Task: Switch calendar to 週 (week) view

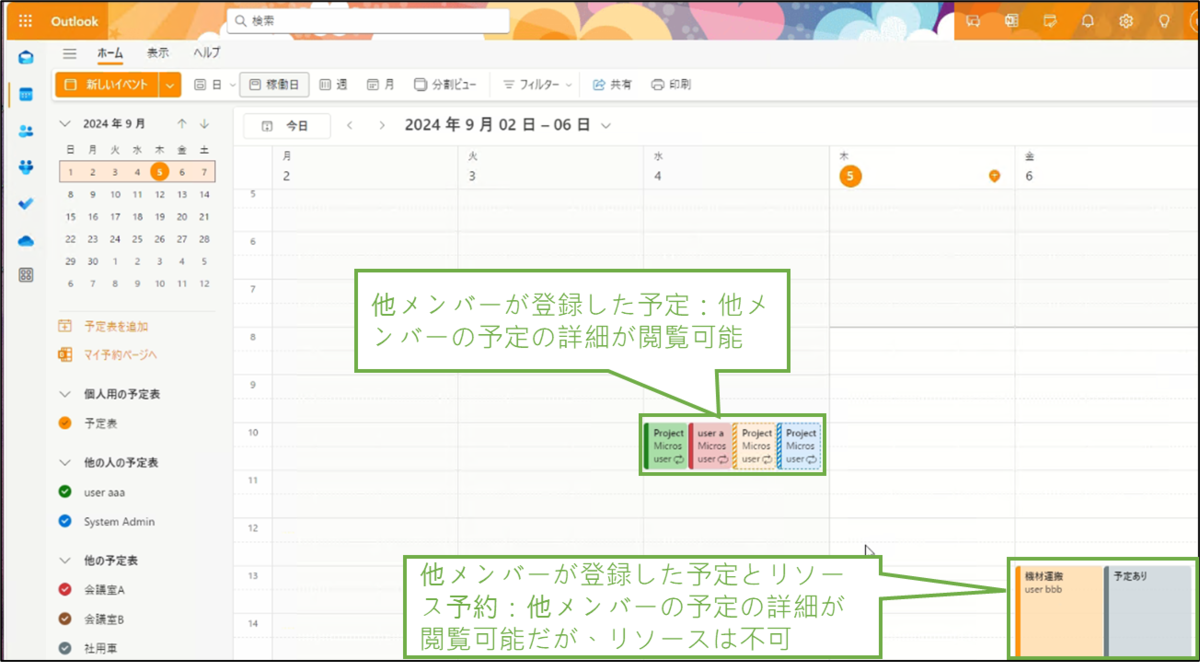Action: point(333,84)
